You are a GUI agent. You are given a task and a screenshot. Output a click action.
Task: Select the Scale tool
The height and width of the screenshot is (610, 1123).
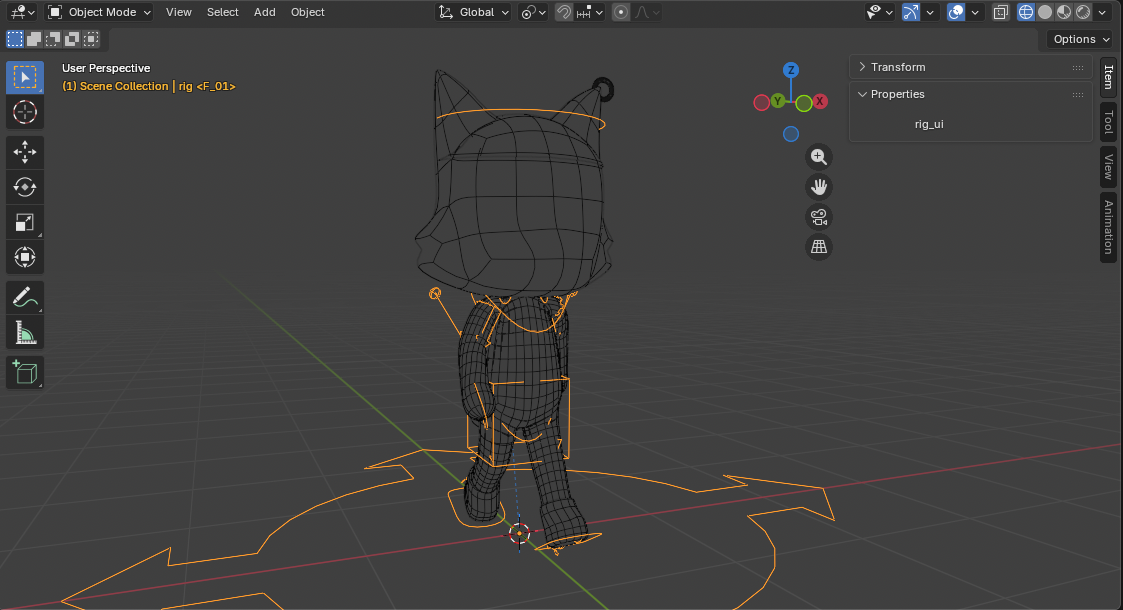click(x=24, y=222)
